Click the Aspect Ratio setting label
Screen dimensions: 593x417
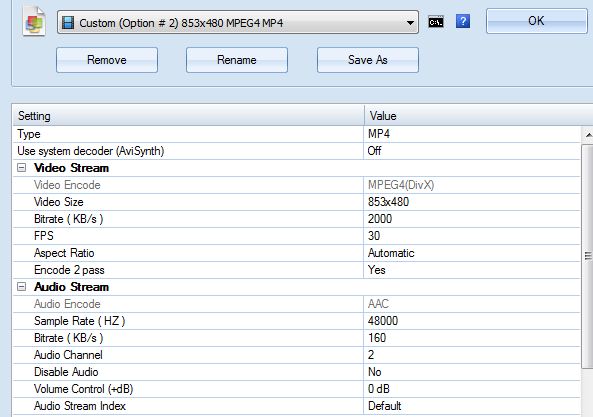64,253
